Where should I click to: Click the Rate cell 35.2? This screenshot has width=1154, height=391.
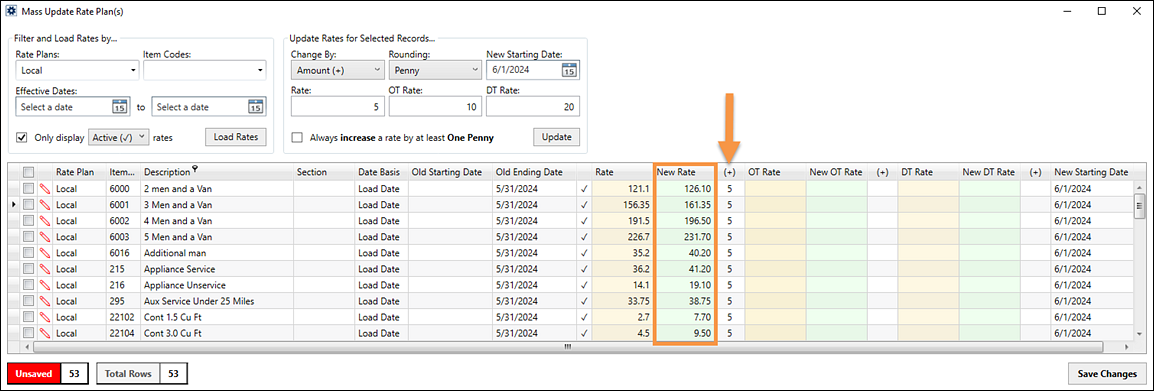coord(622,253)
